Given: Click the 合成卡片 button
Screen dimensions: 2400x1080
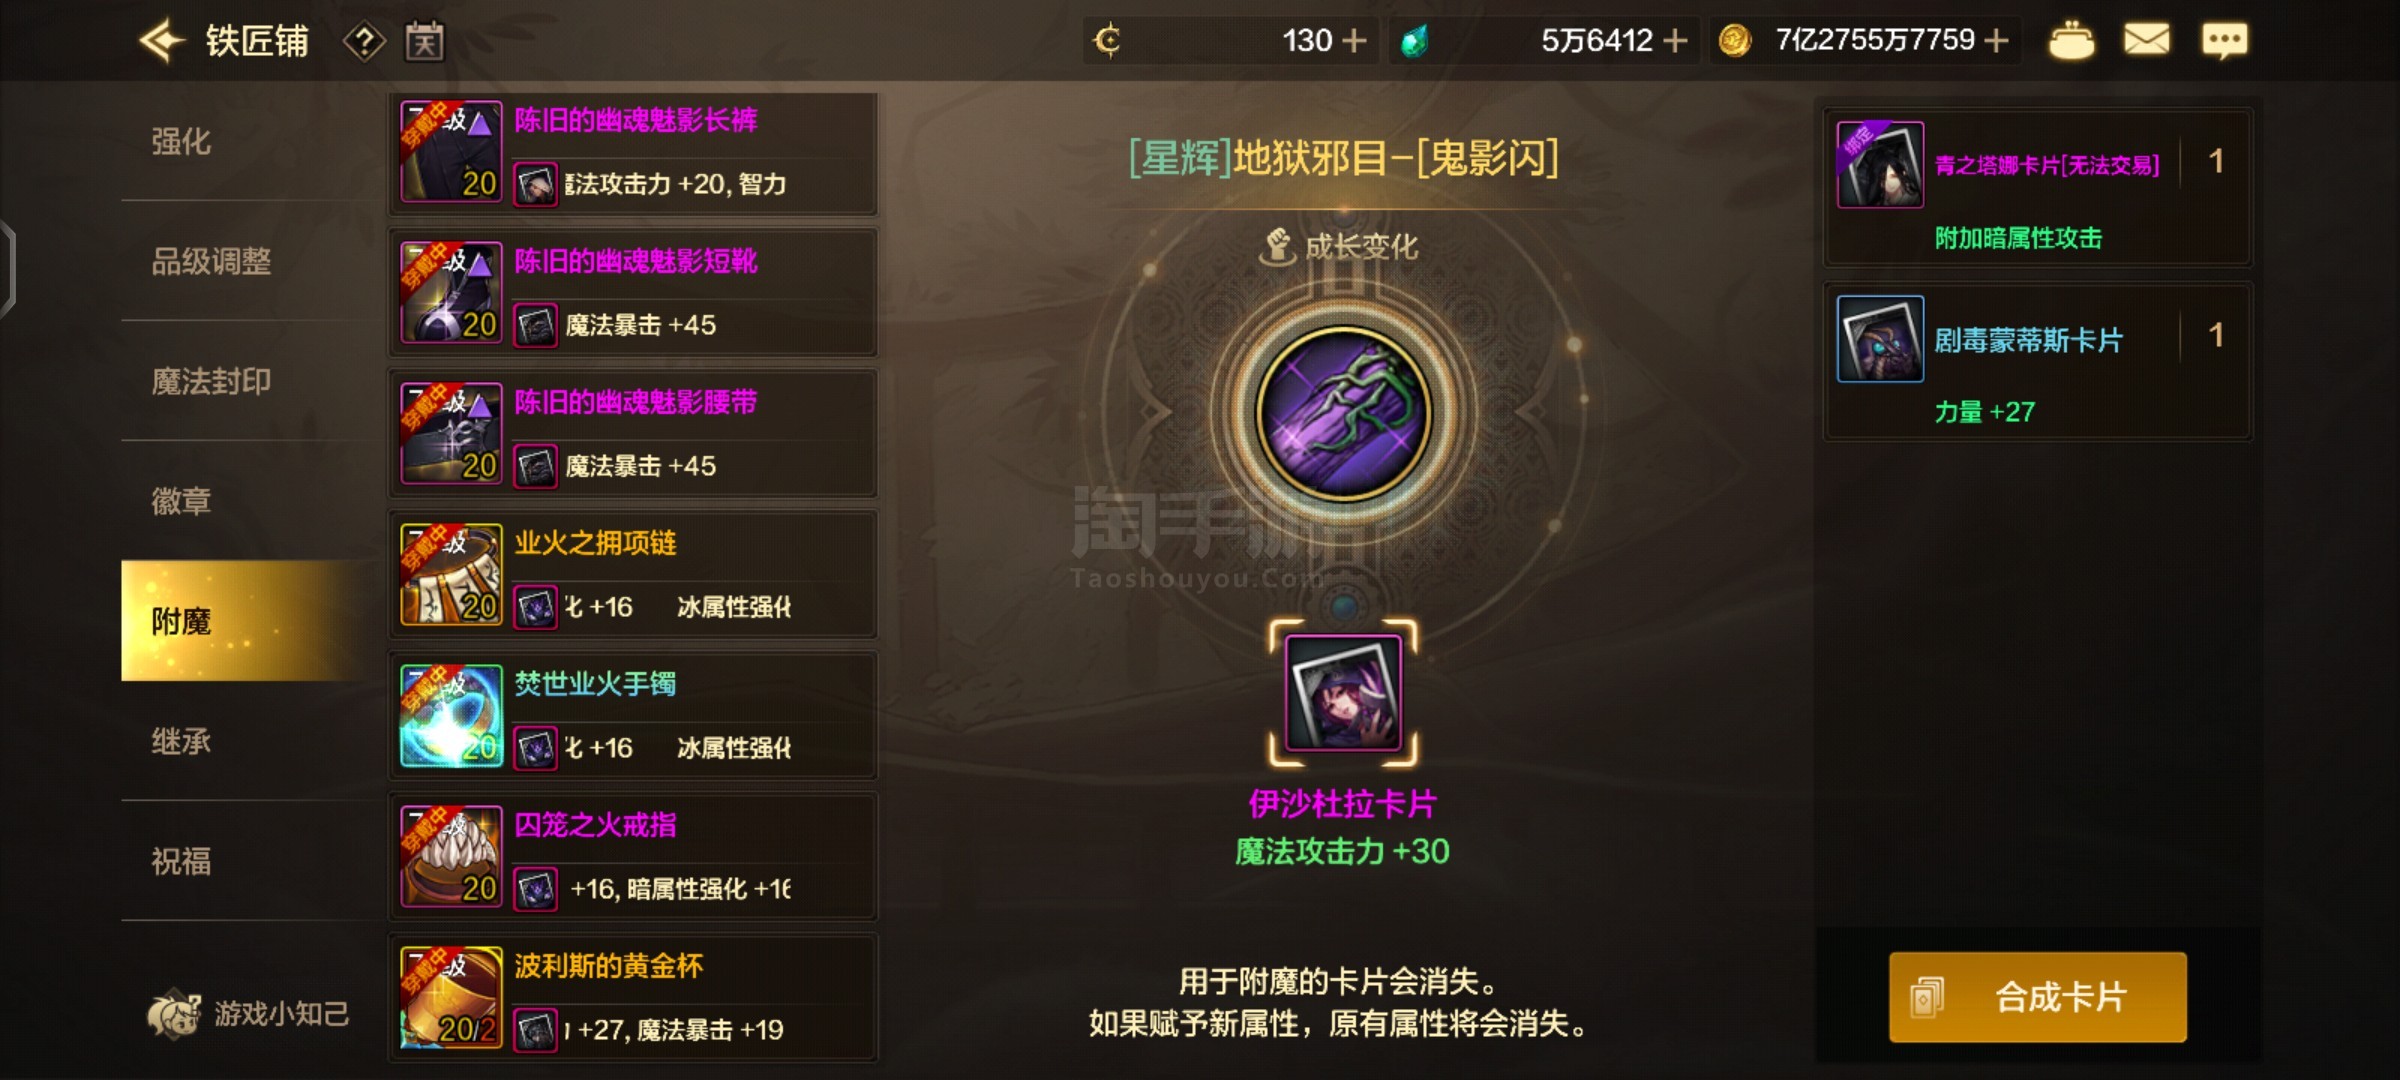Looking at the screenshot, I should click(x=2037, y=997).
